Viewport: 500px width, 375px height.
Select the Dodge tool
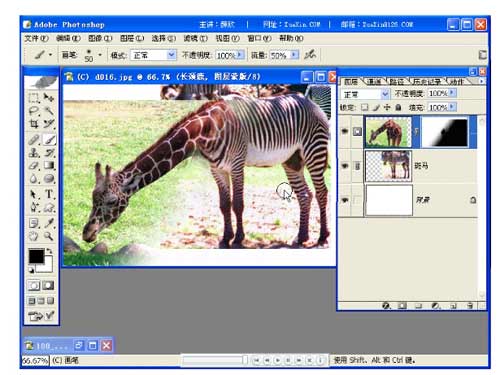click(x=49, y=179)
